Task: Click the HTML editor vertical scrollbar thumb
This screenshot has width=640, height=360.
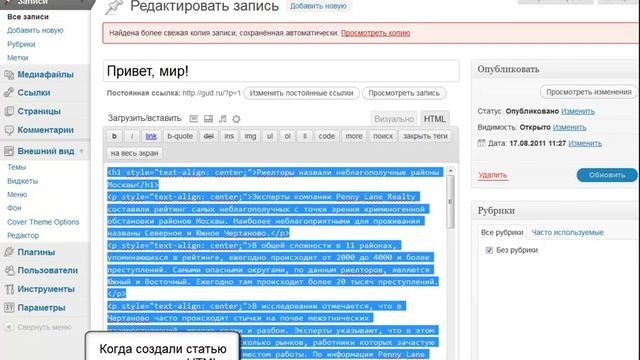Action: coord(451,202)
